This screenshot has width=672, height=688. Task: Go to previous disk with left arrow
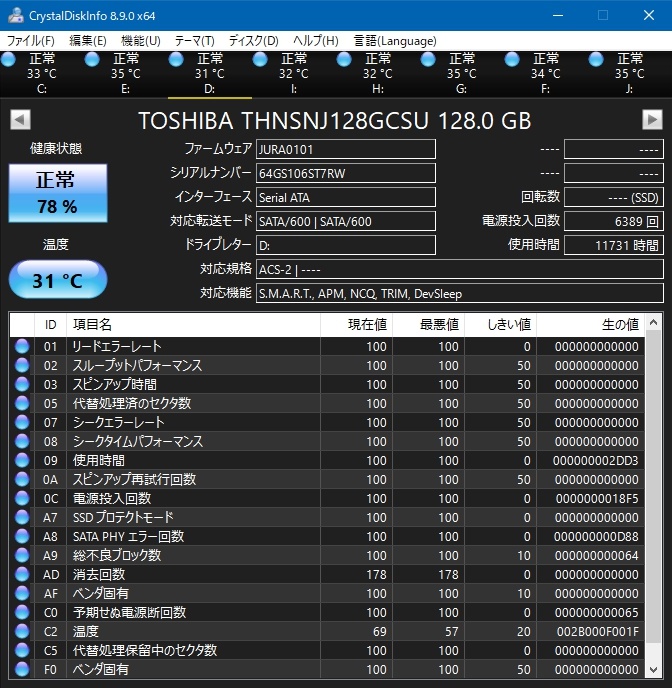click(19, 120)
